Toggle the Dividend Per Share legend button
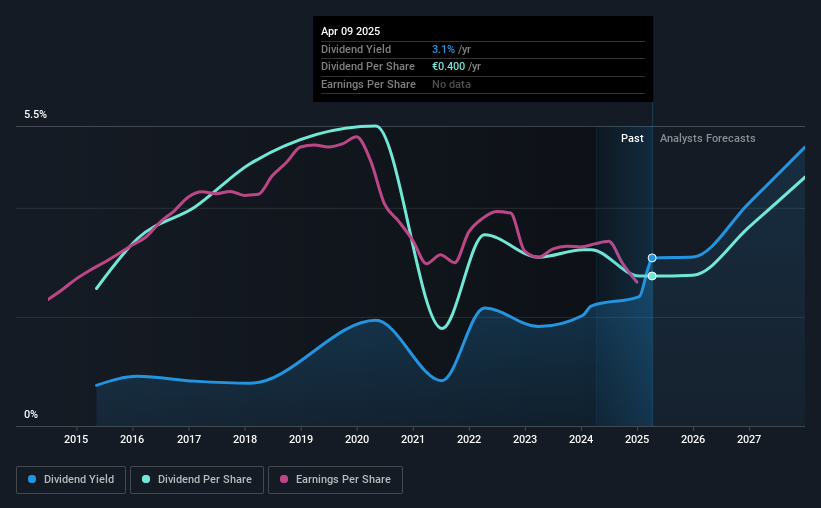Viewport: 821px width, 508px height. tap(197, 480)
